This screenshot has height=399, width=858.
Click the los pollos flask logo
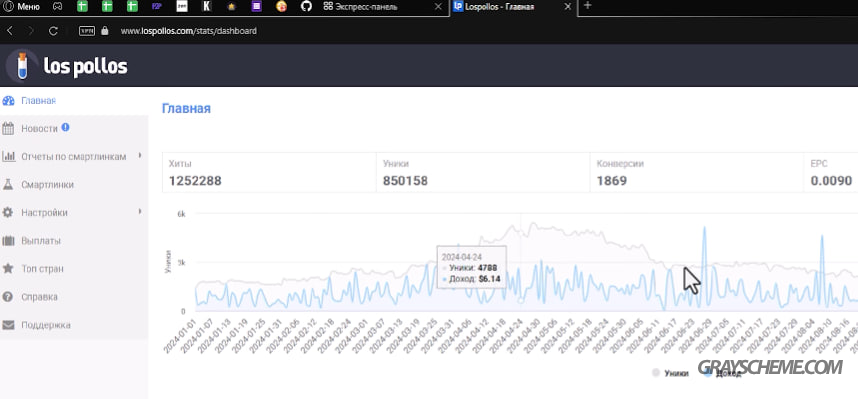click(x=22, y=66)
